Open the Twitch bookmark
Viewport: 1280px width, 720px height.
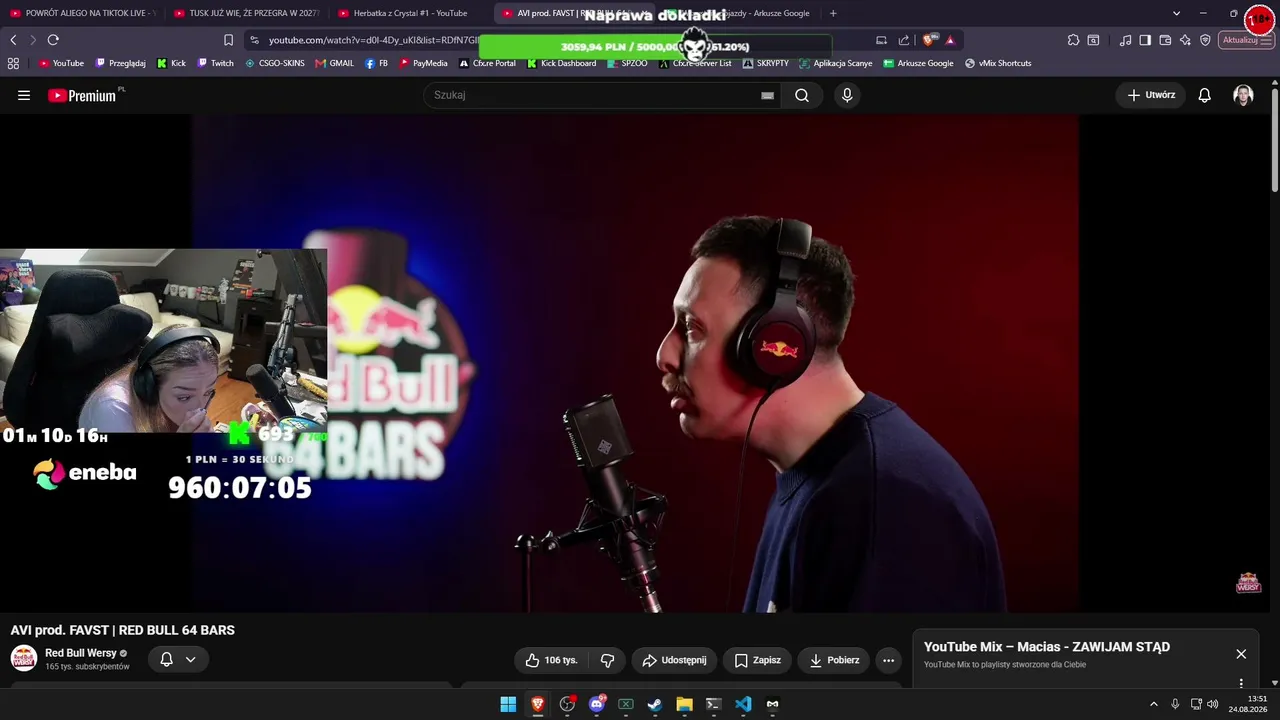(x=216, y=63)
